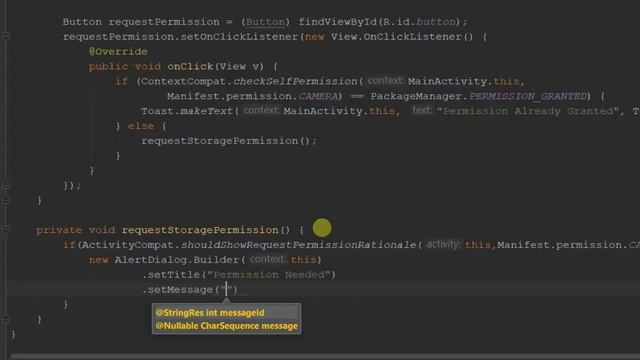
Task: Click 'checkSelfPermission' method call
Action: pyautogui.click(x=296, y=81)
